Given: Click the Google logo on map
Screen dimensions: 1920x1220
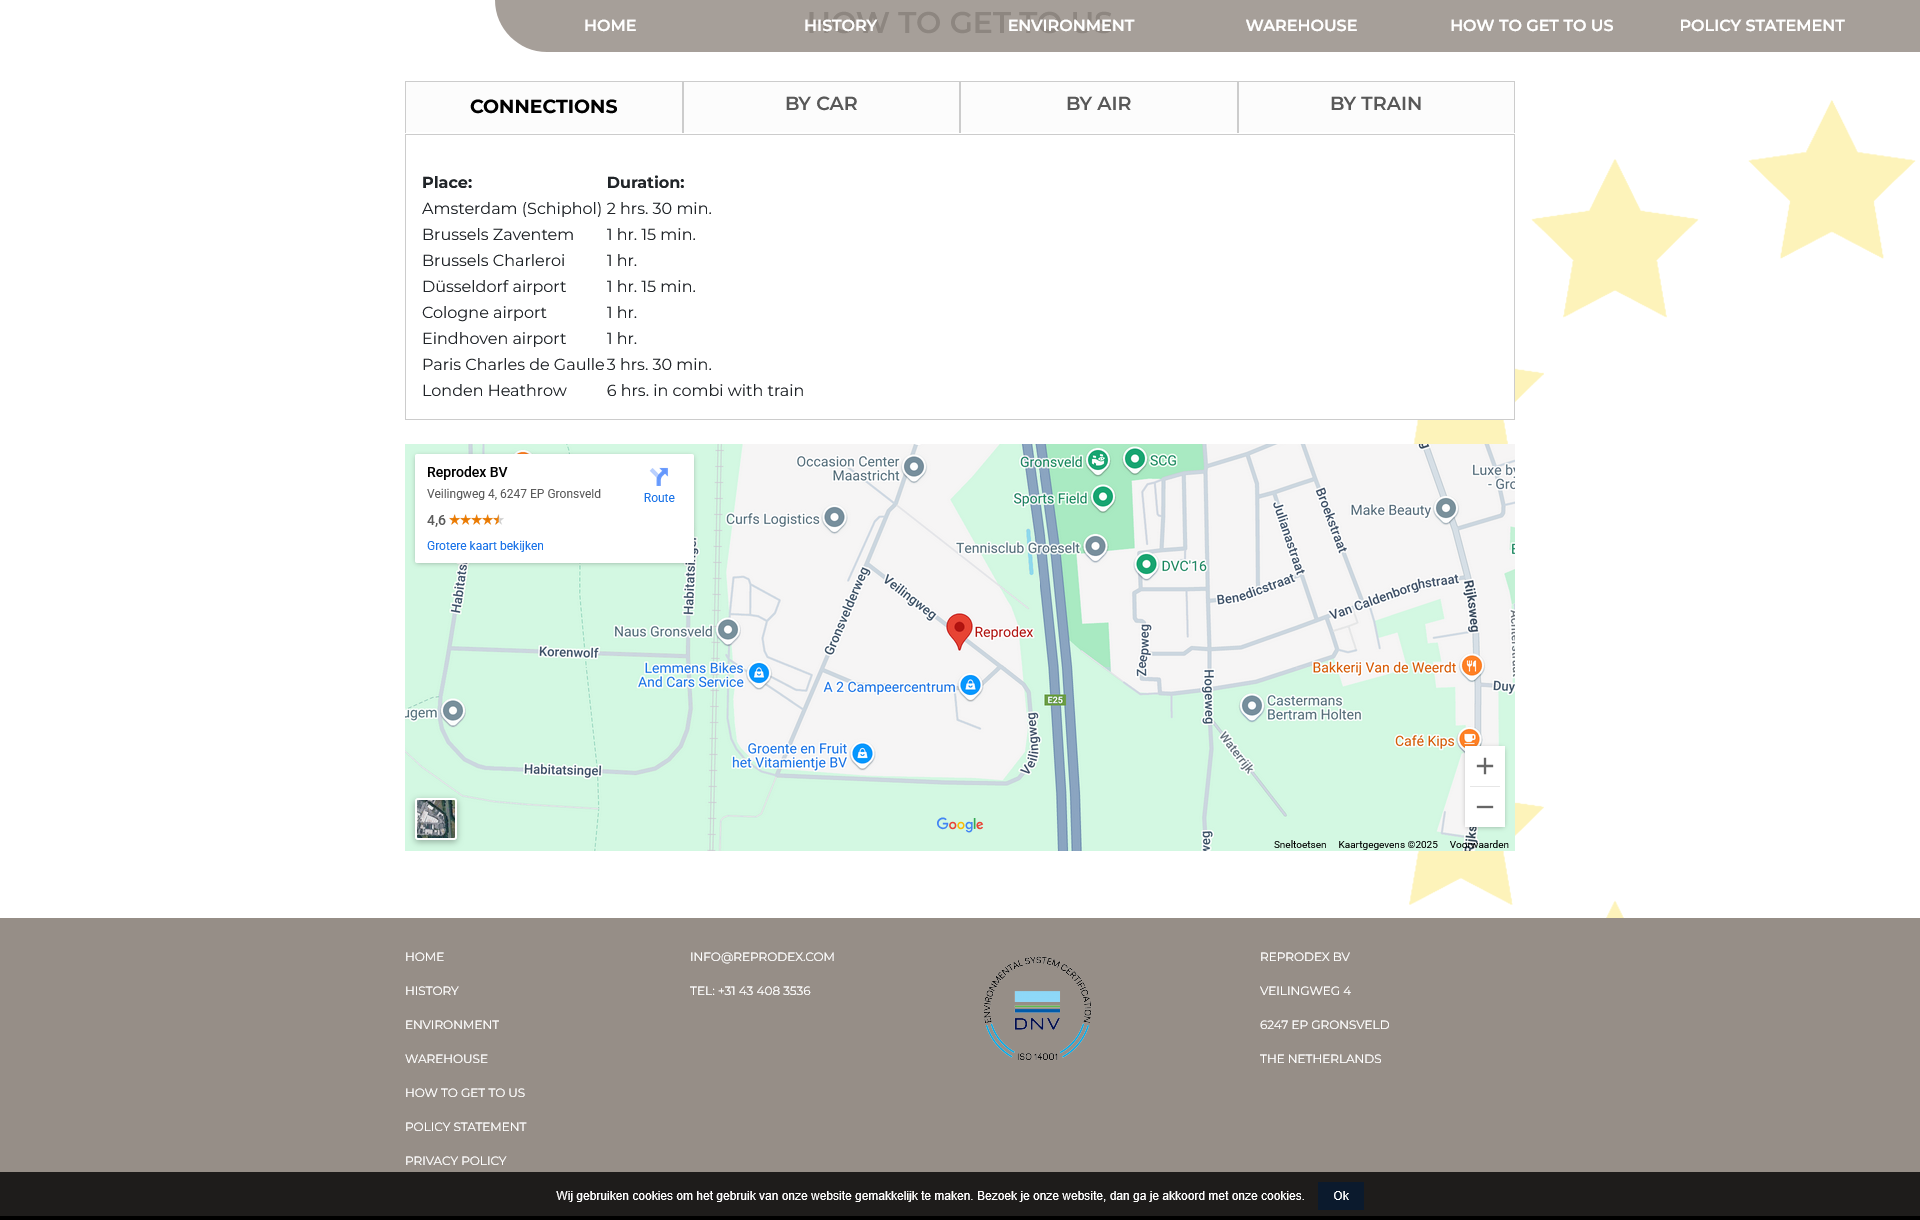Looking at the screenshot, I should click(960, 825).
